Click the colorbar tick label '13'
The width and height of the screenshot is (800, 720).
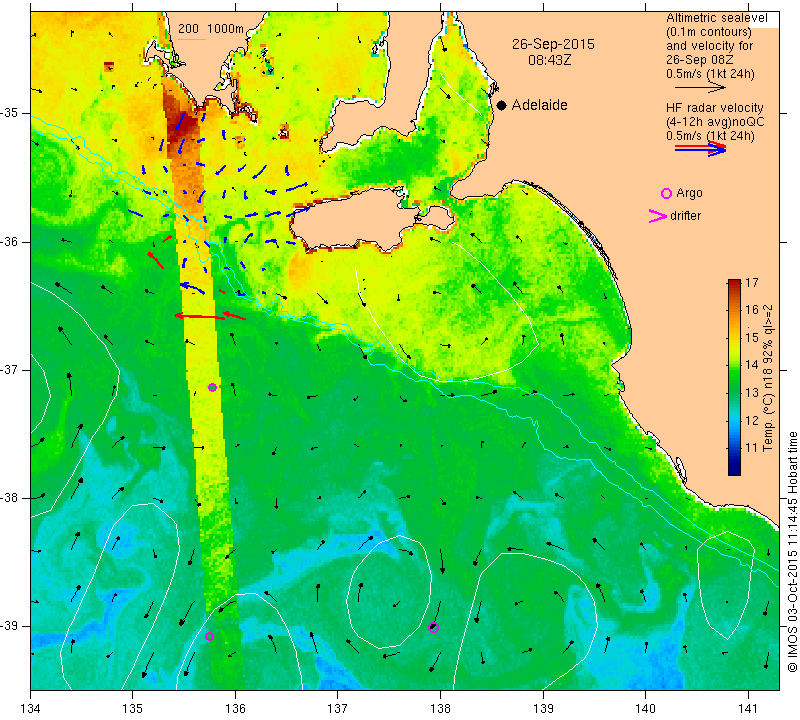coord(752,393)
